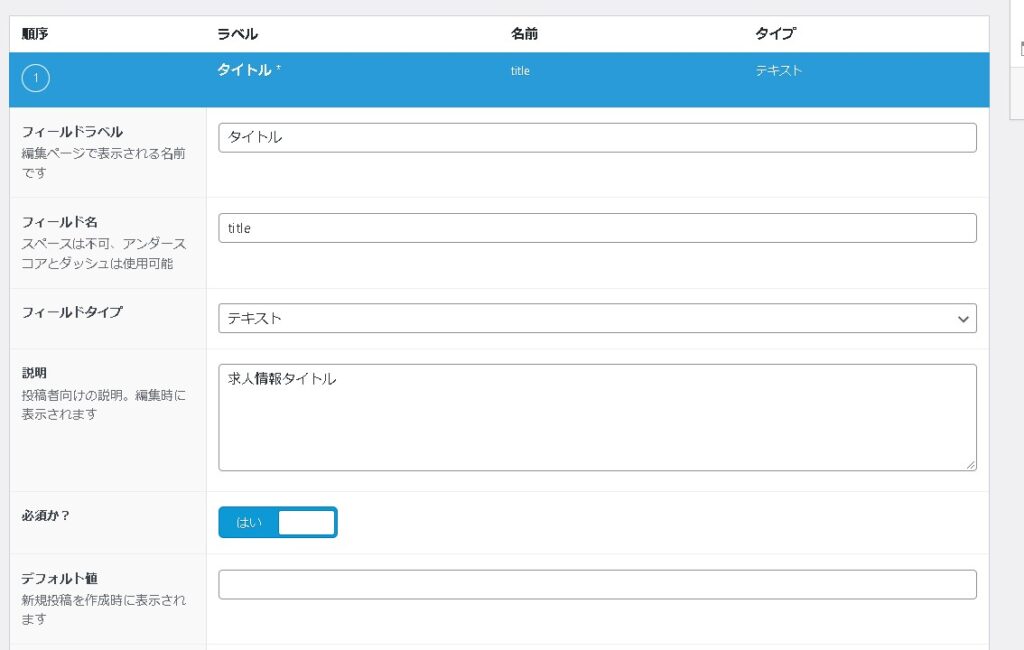Open the フィールドタイプ select box showing テキスト
Screen dimensions: 1024x650
pos(597,319)
